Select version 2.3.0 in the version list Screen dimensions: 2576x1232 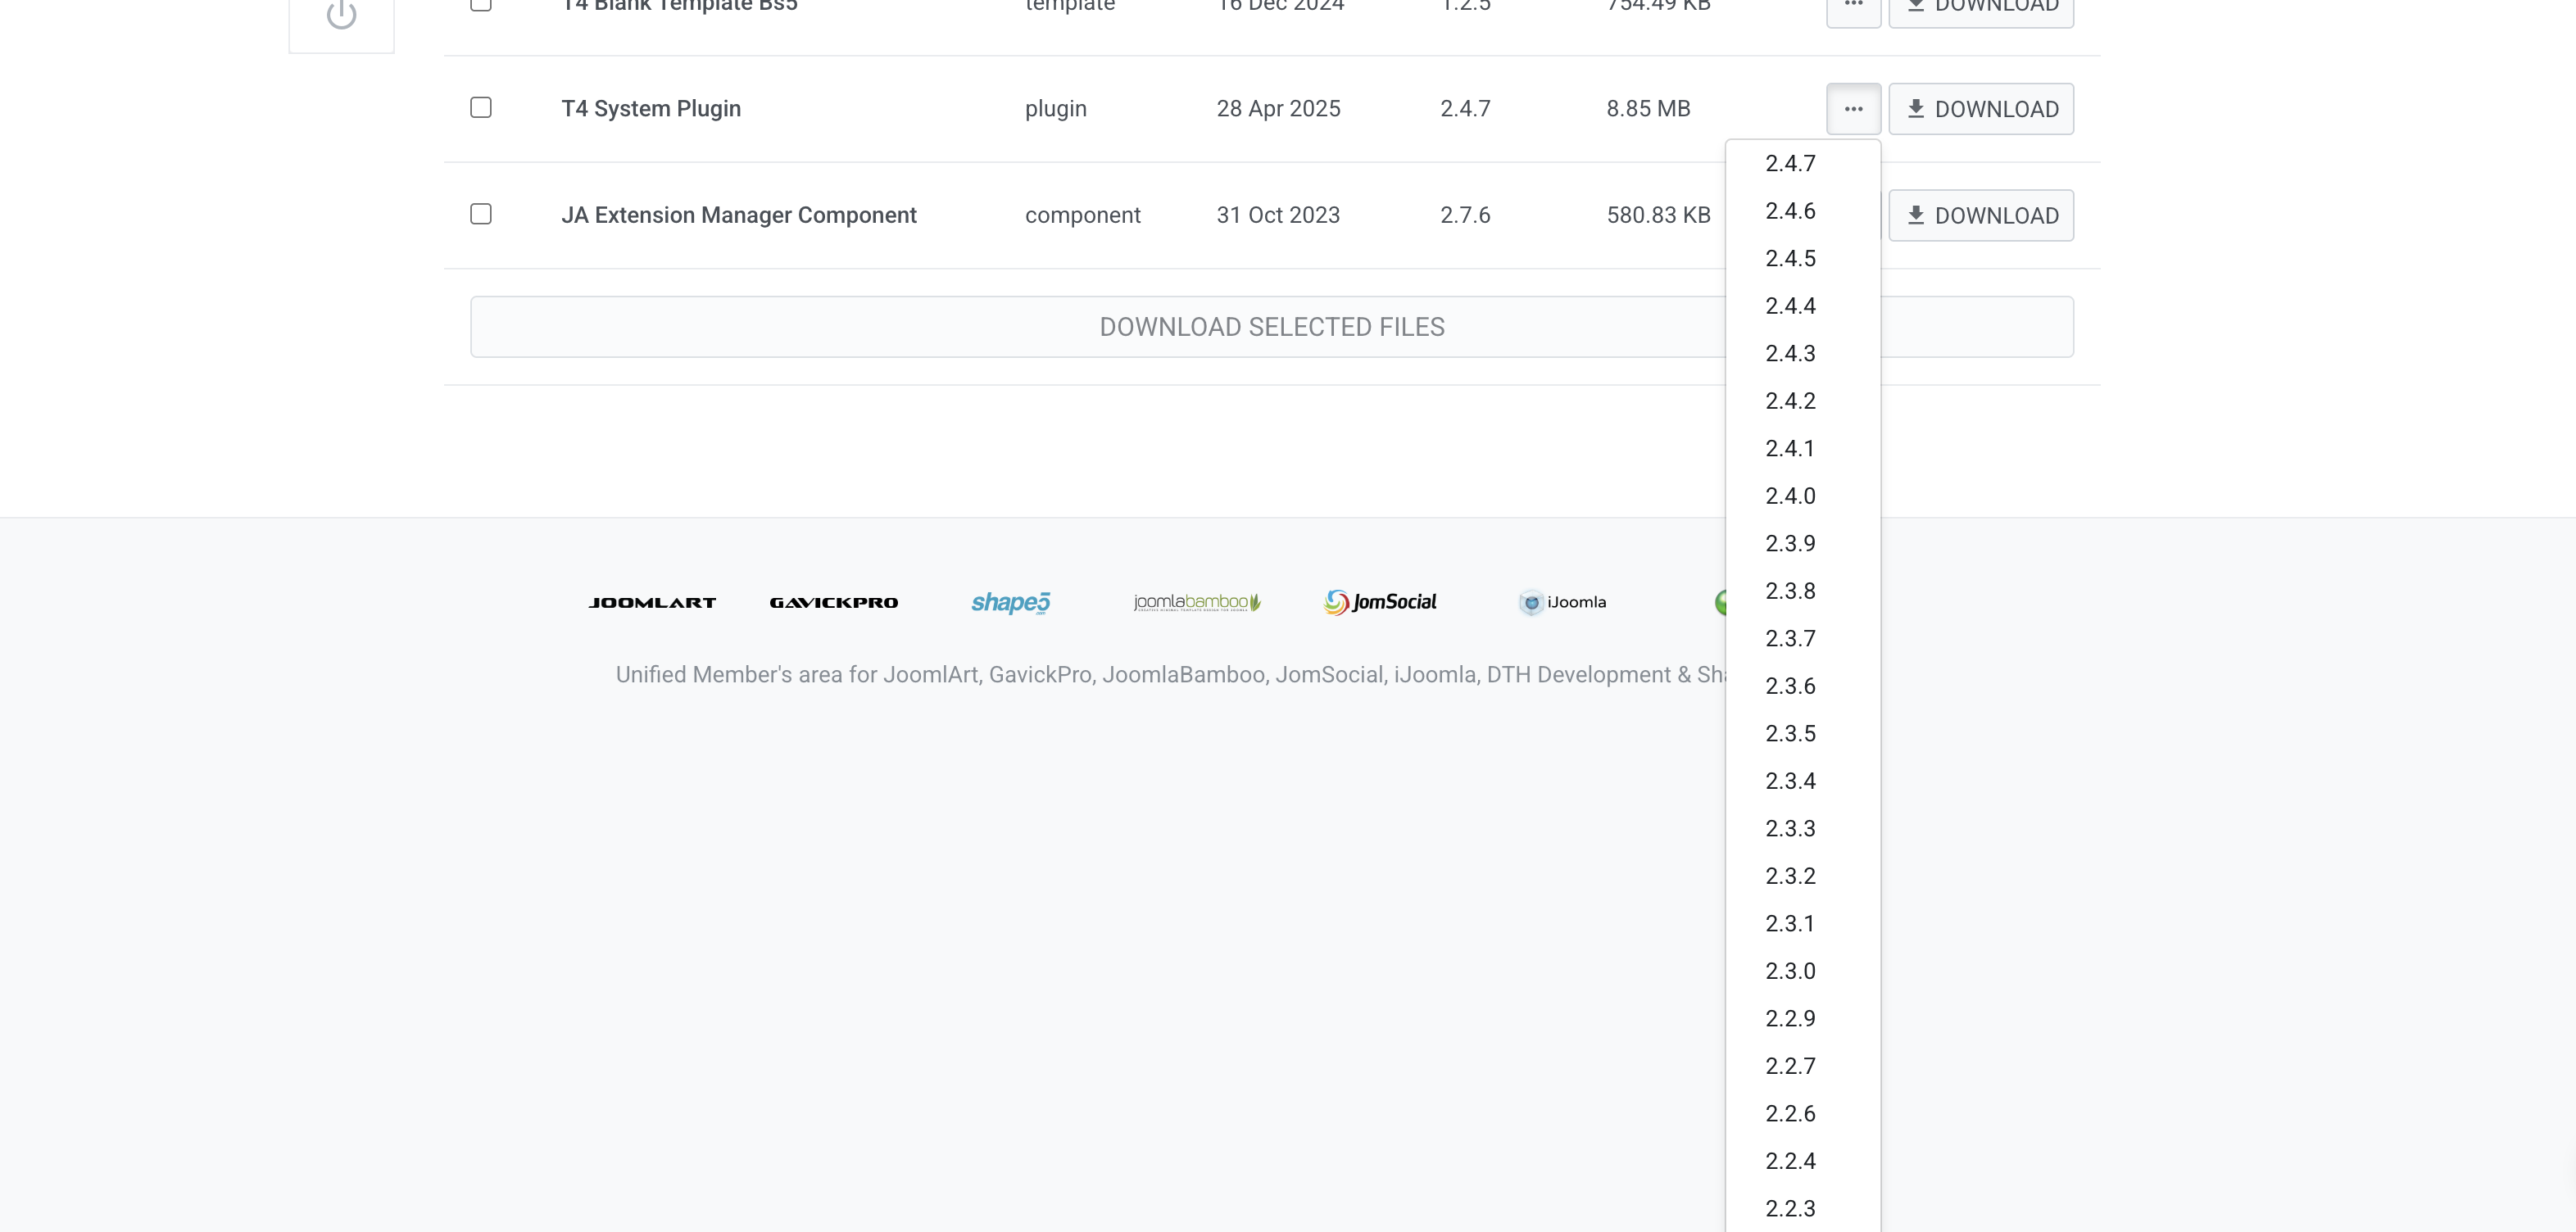[x=1790, y=971]
